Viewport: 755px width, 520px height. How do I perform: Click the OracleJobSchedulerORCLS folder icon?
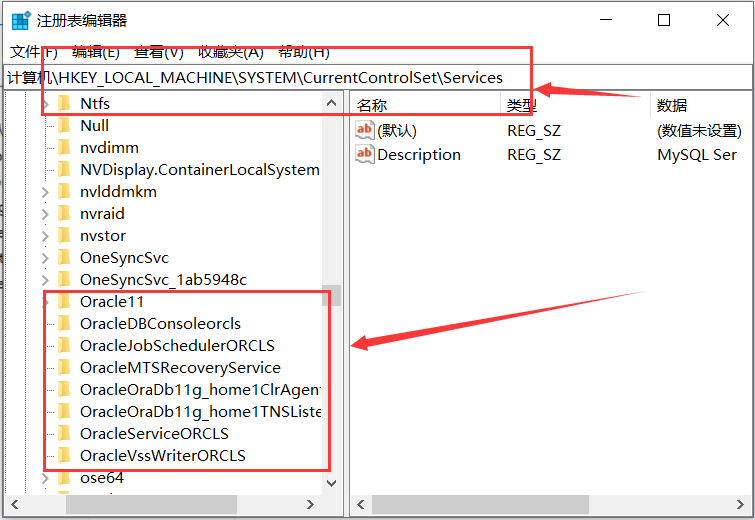tap(64, 345)
